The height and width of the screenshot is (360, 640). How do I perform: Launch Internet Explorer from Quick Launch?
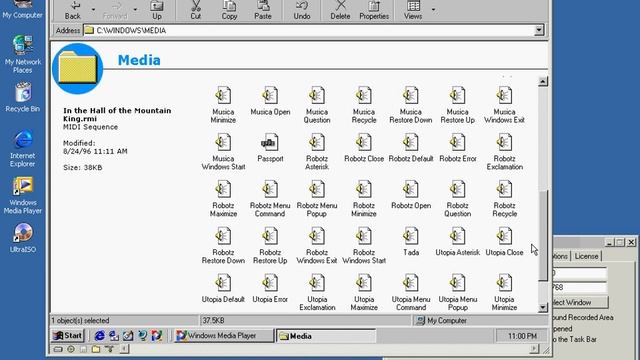(99, 336)
